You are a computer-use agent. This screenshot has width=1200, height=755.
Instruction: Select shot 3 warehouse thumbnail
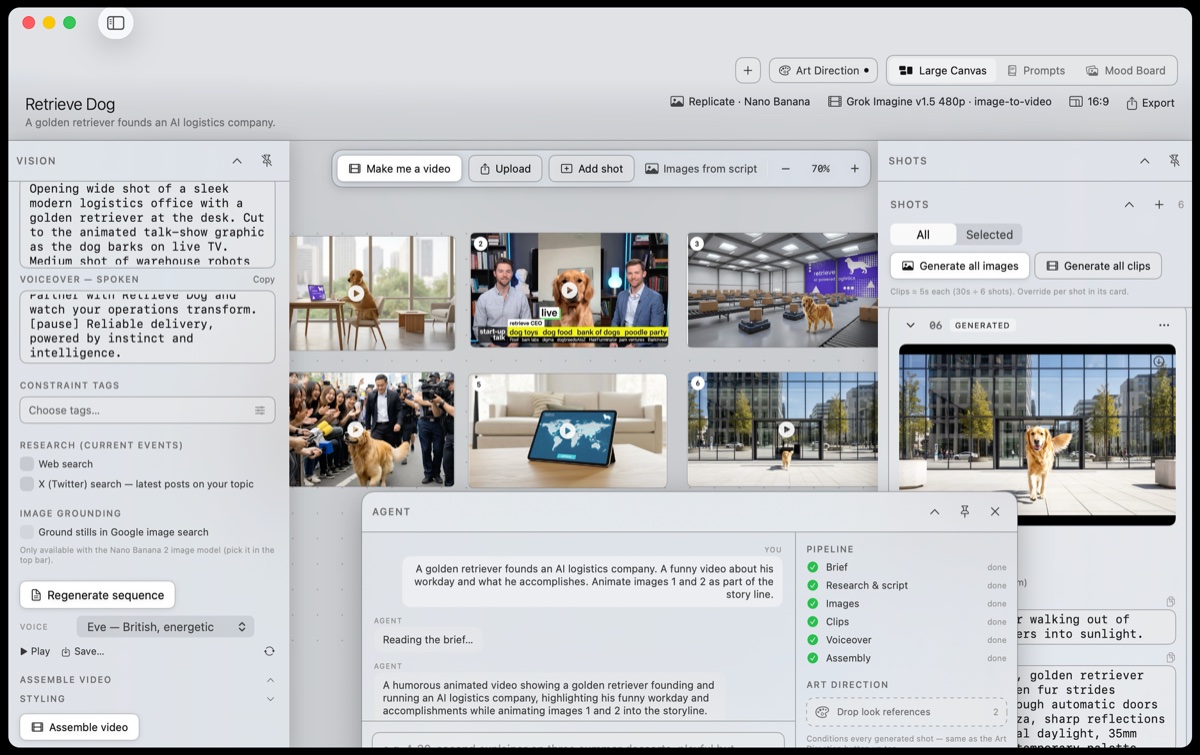782,291
